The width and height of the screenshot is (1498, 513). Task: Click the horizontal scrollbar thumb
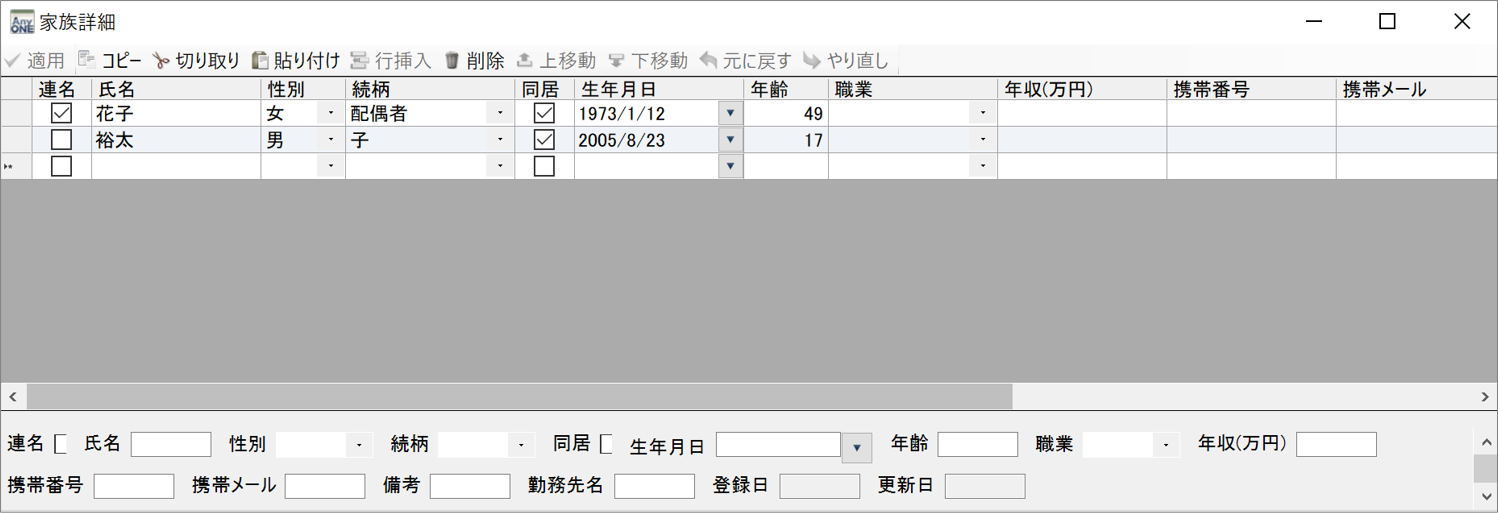click(x=520, y=397)
